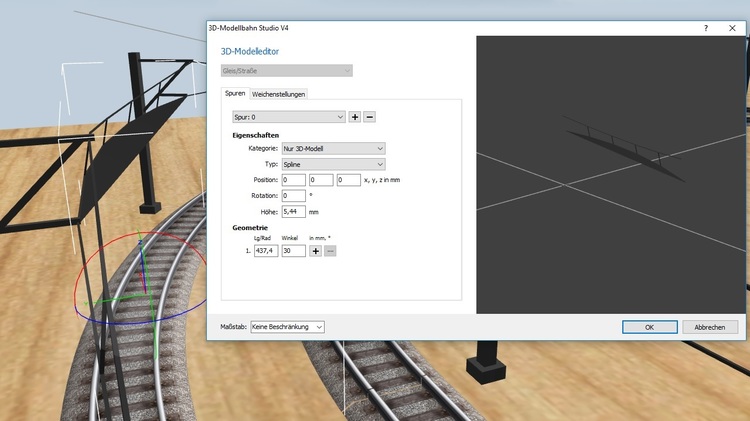Click the Winkel field showing 30
The height and width of the screenshot is (421, 750).
[x=293, y=251]
